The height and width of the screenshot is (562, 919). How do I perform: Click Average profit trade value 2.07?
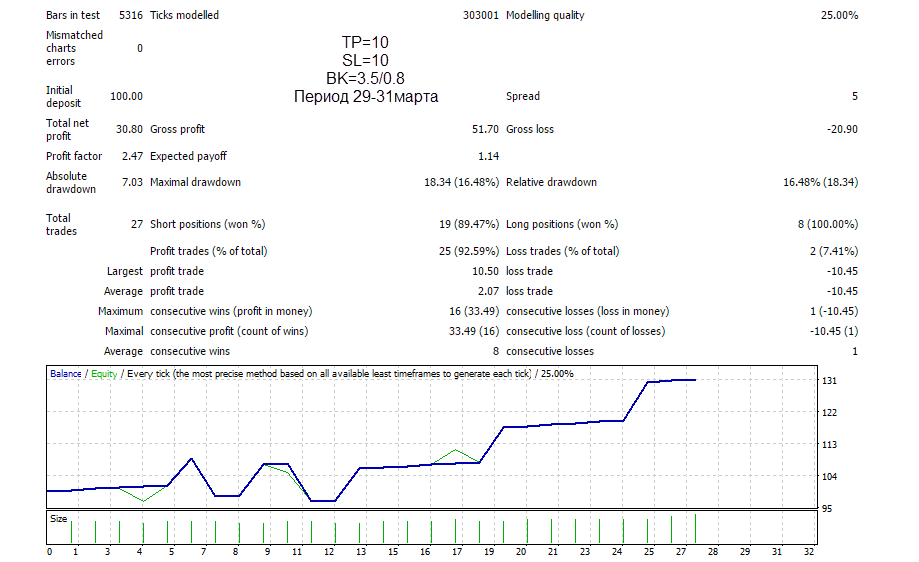pyautogui.click(x=488, y=291)
